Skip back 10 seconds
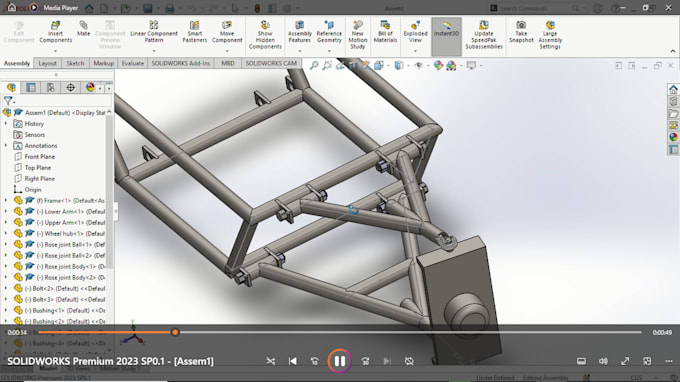Viewport: 680px width, 382px height. tap(314, 361)
